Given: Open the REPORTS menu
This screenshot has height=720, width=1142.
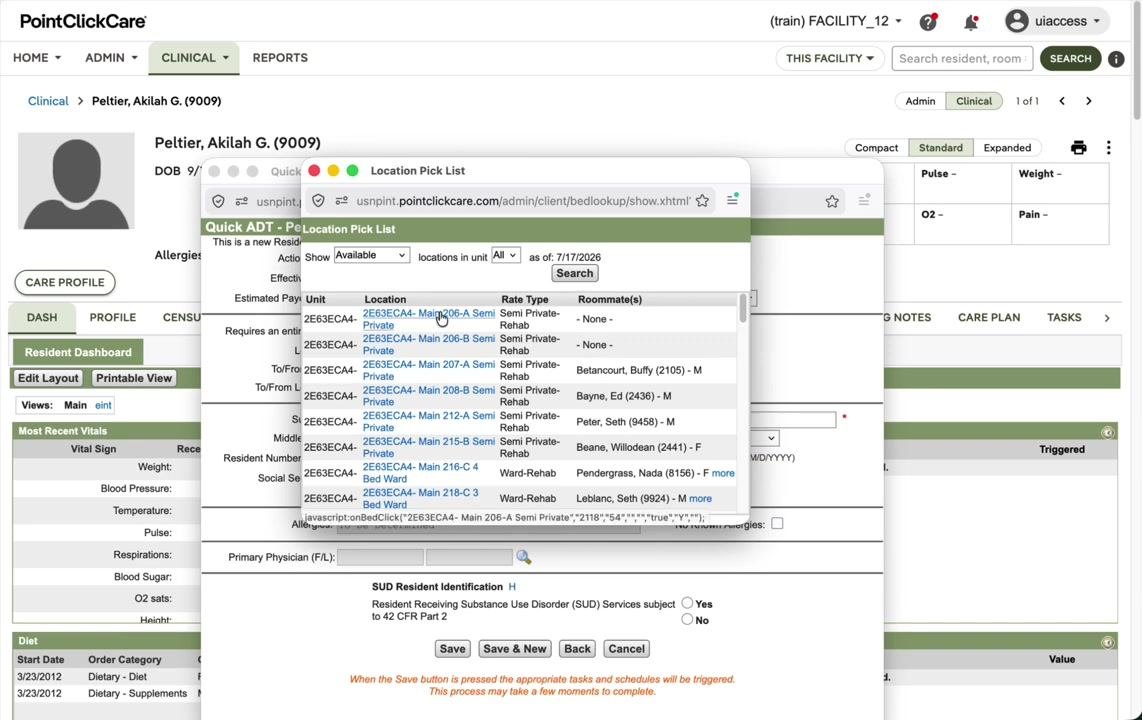Looking at the screenshot, I should (x=280, y=58).
